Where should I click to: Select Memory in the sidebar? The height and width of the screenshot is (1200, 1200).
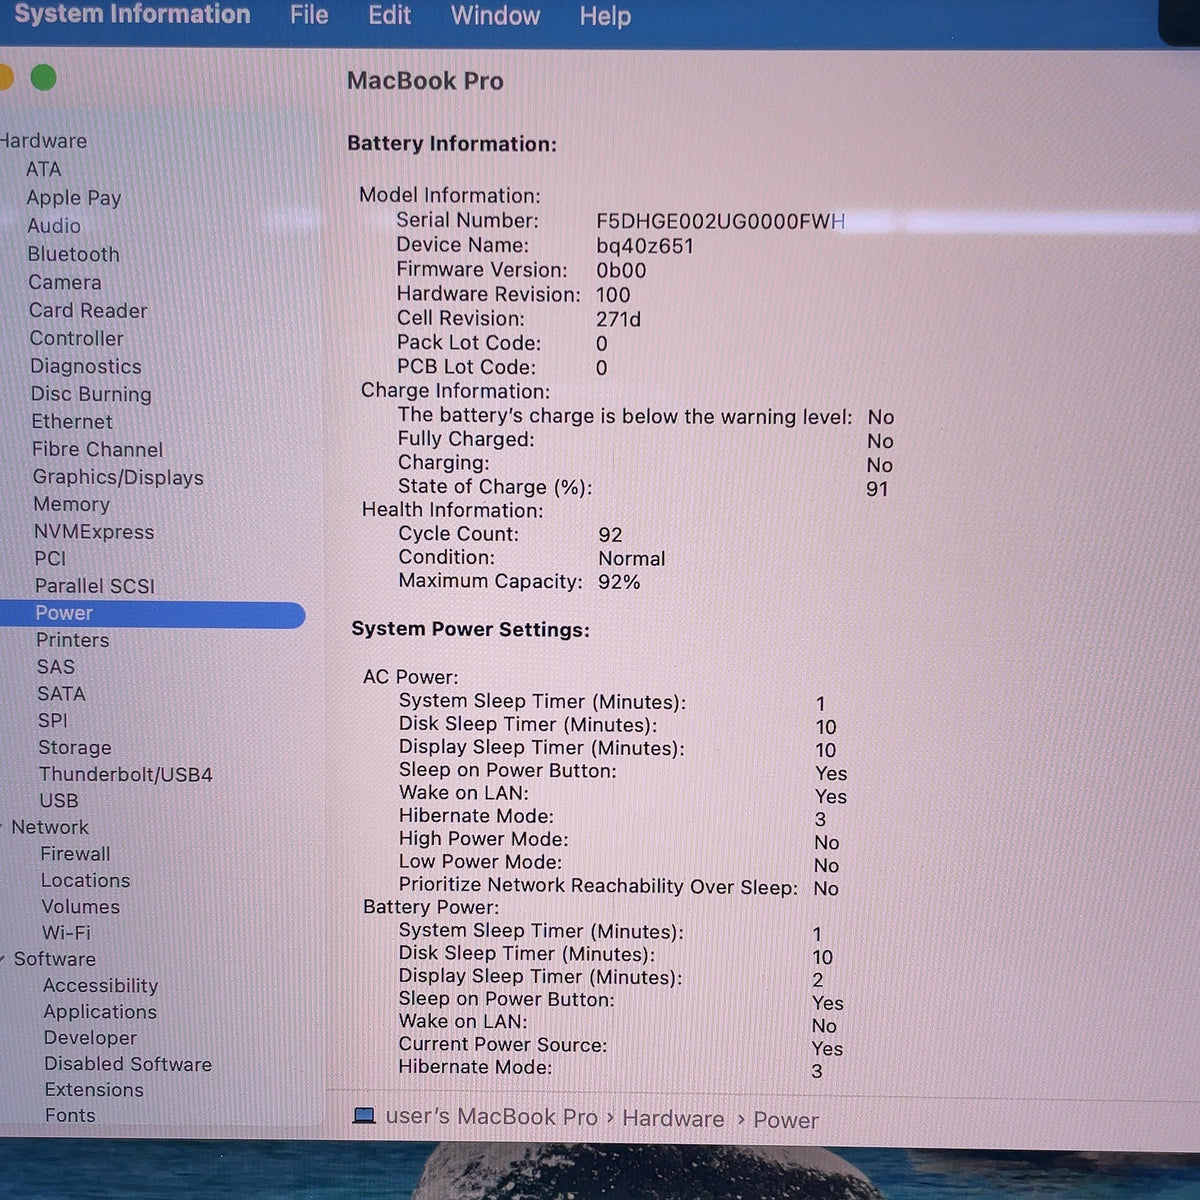click(71, 505)
